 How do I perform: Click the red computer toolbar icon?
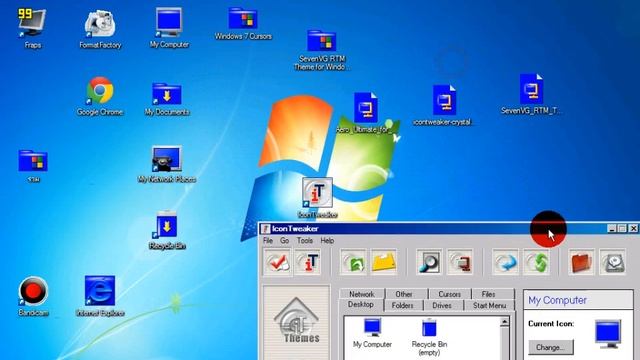click(x=460, y=262)
